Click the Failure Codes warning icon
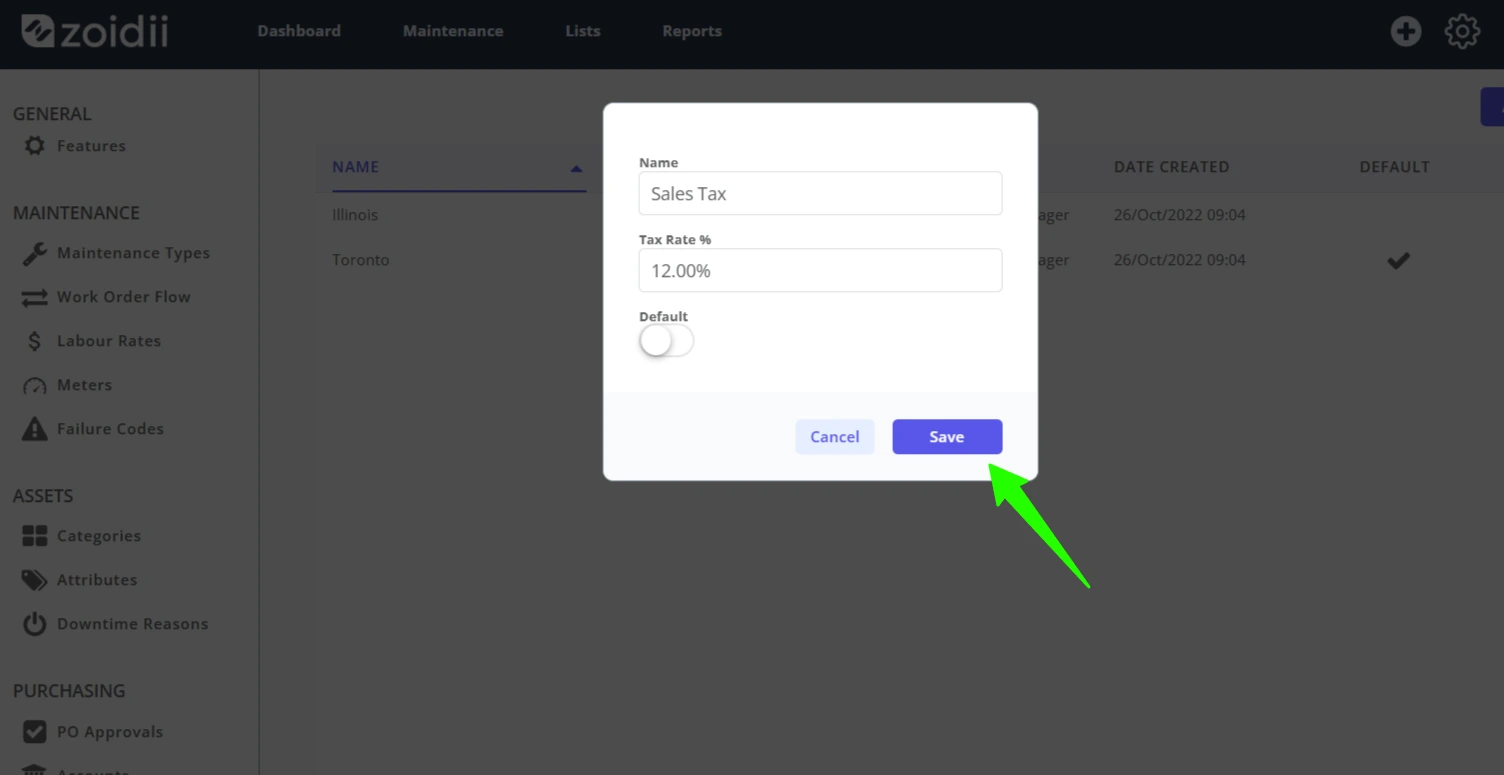 (35, 429)
